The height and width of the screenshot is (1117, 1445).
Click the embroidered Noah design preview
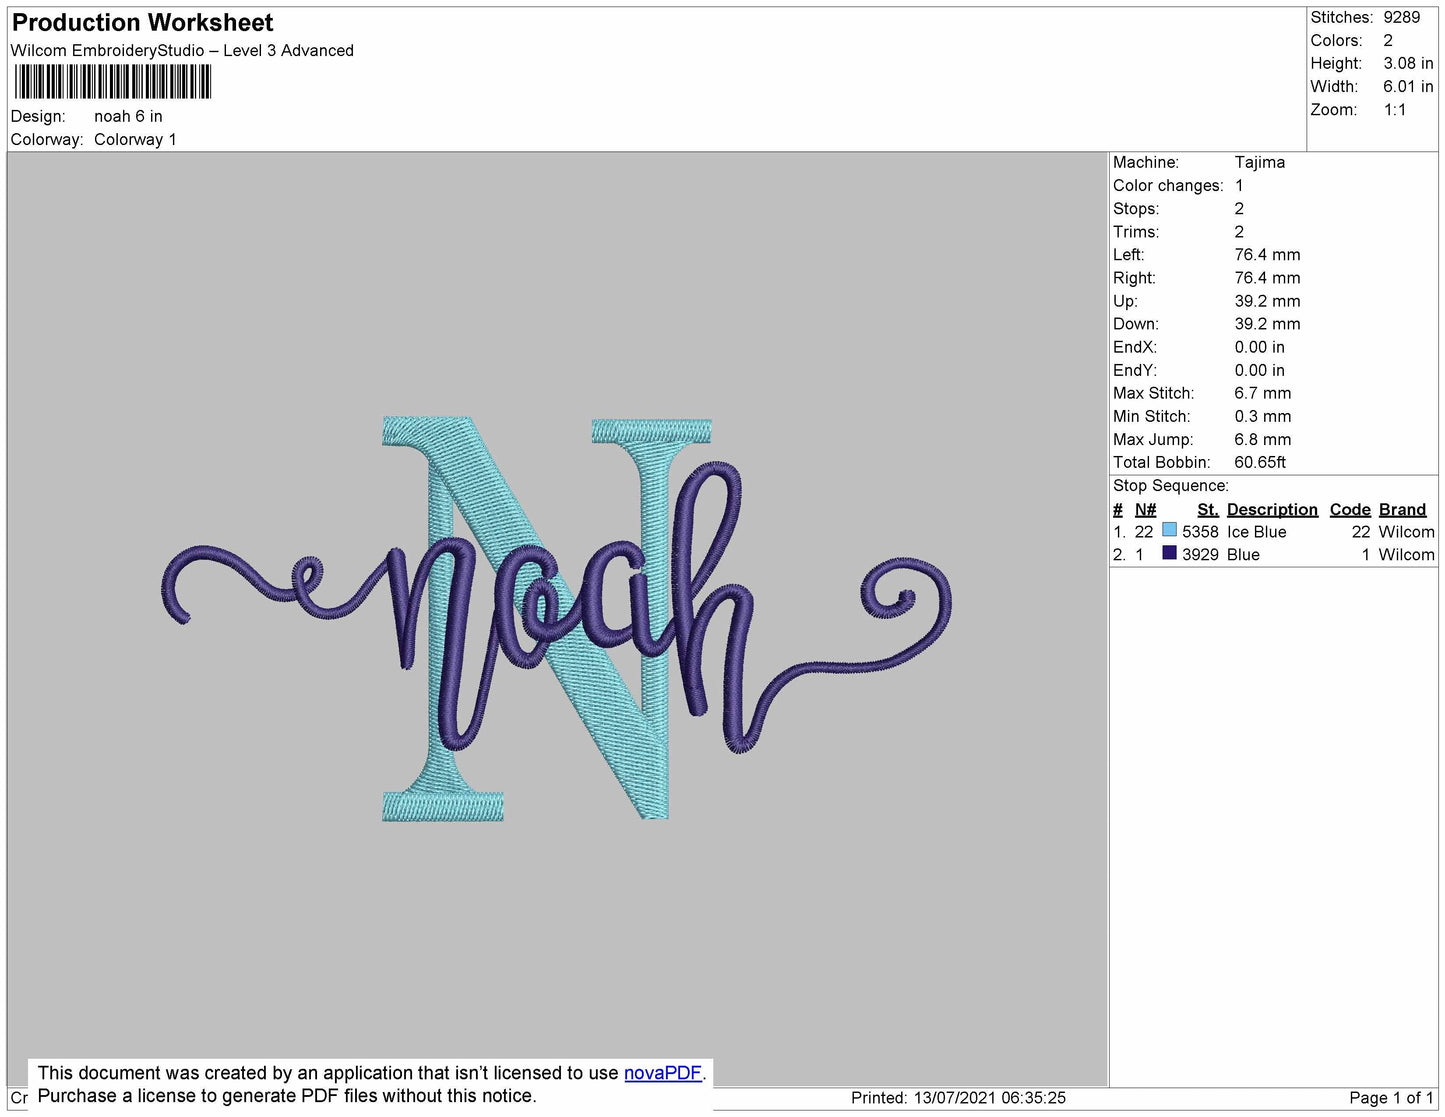[x=556, y=618]
